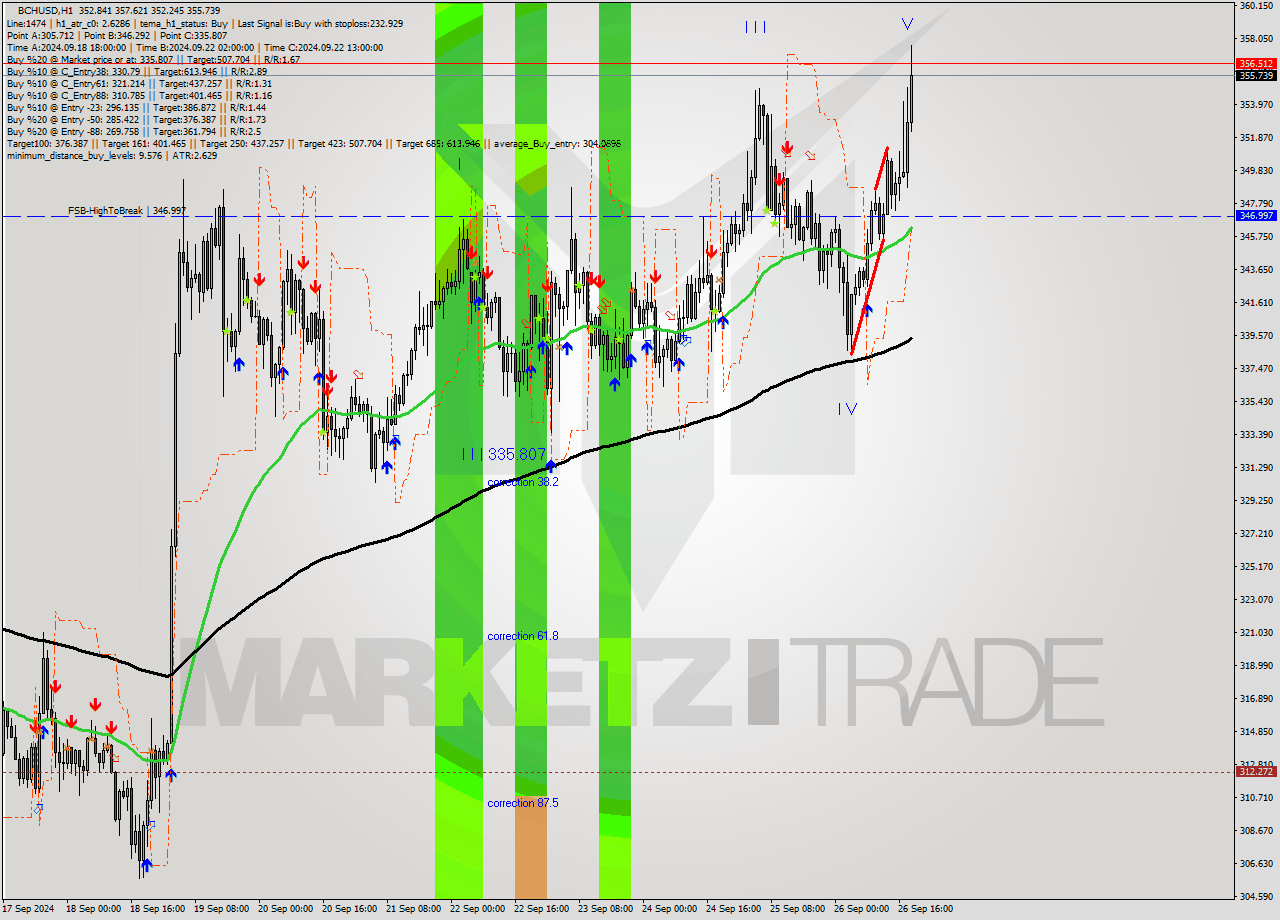Viewport: 1280px width, 920px height.
Task: Select the '21 Sep 08:00' time label
Action: (413, 909)
